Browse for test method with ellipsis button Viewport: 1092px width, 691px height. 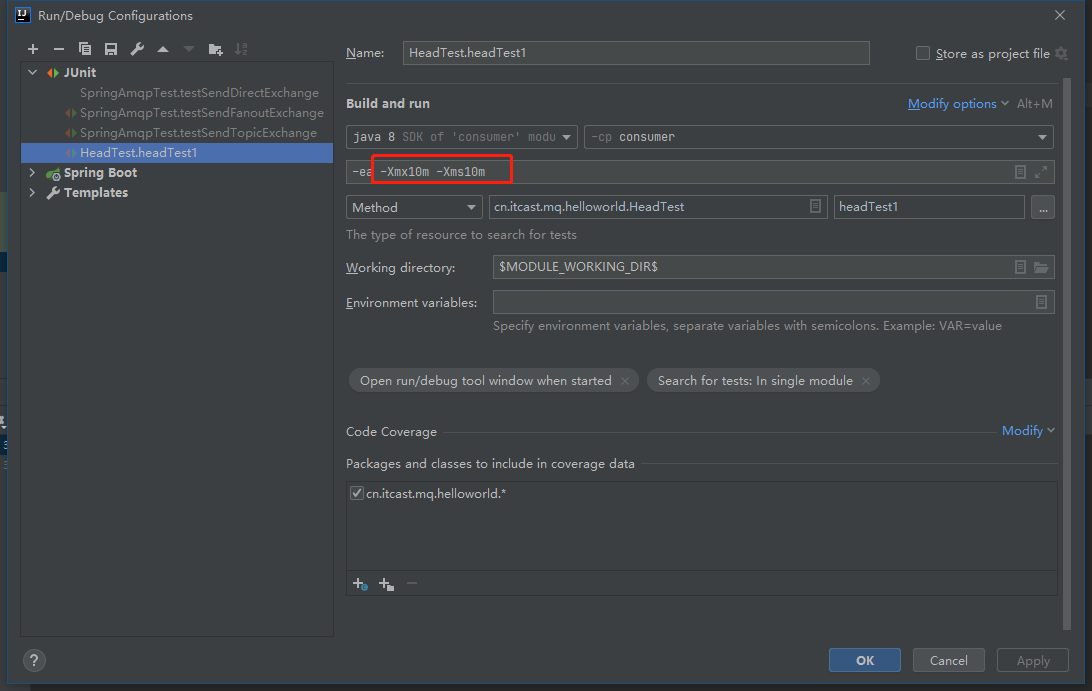click(x=1043, y=208)
